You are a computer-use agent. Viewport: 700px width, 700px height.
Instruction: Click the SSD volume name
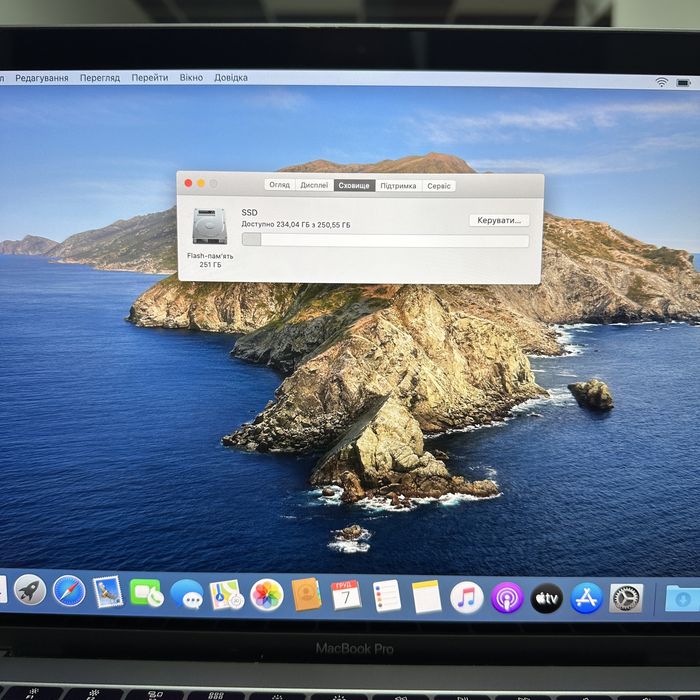pos(249,212)
